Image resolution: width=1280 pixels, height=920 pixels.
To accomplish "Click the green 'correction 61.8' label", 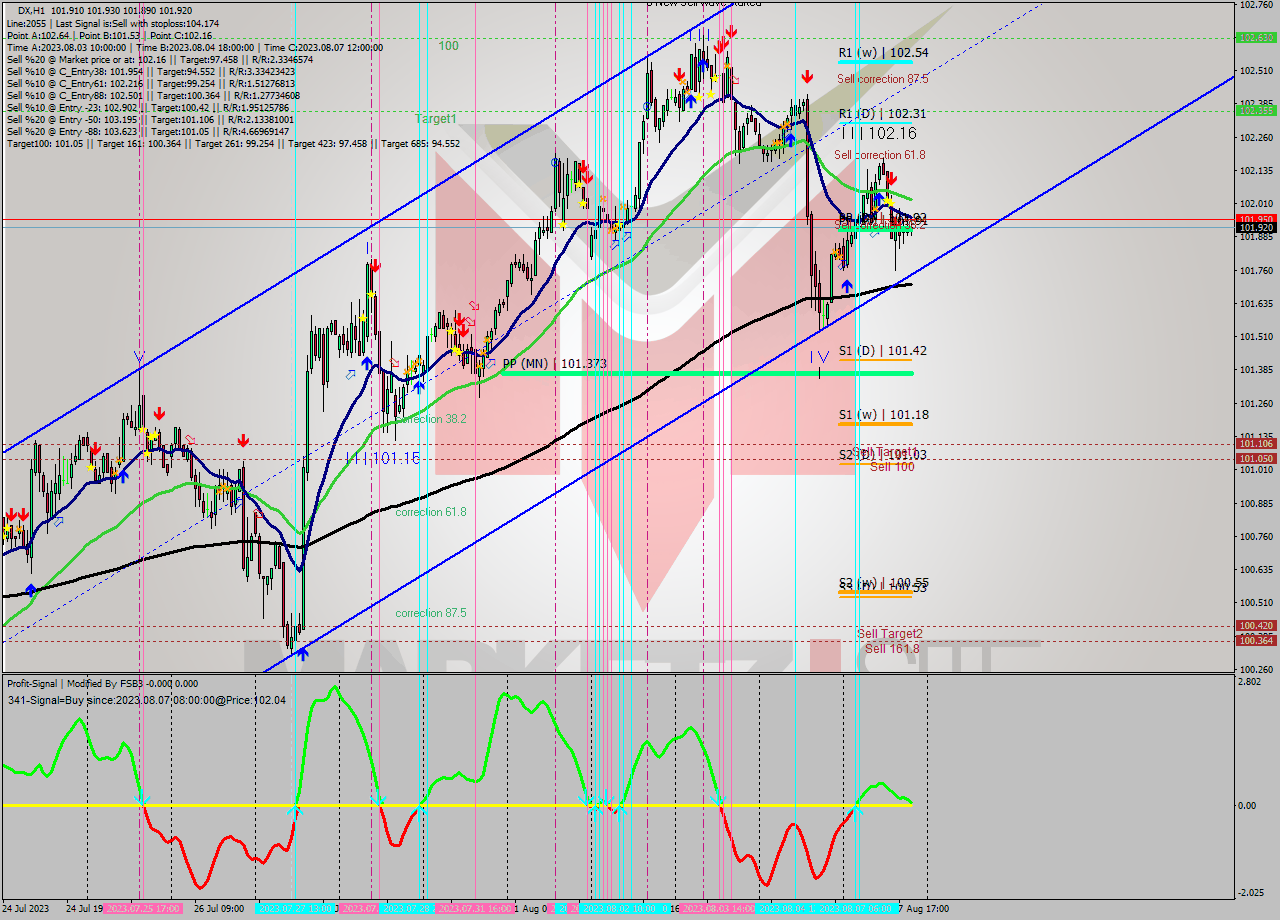I will [x=430, y=512].
